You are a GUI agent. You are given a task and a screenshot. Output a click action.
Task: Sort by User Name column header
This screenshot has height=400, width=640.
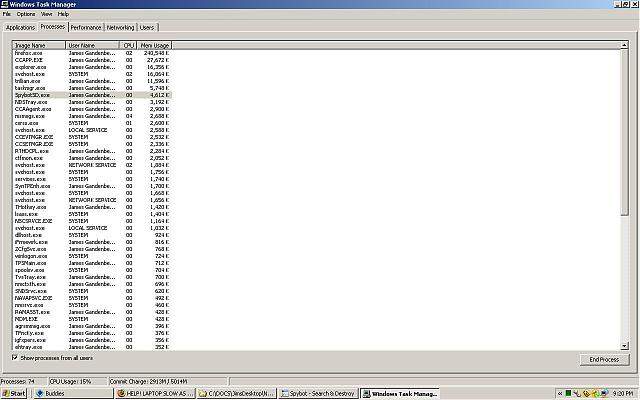tap(92, 45)
